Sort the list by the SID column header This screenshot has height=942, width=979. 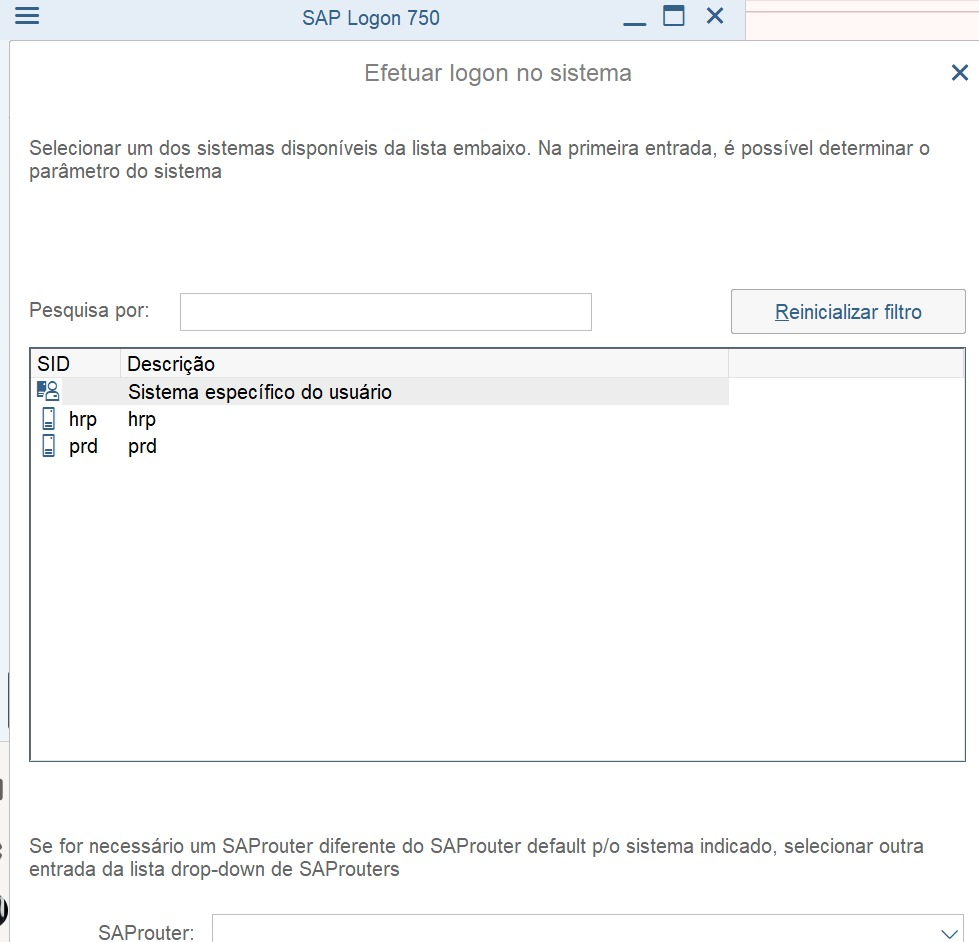[75, 363]
